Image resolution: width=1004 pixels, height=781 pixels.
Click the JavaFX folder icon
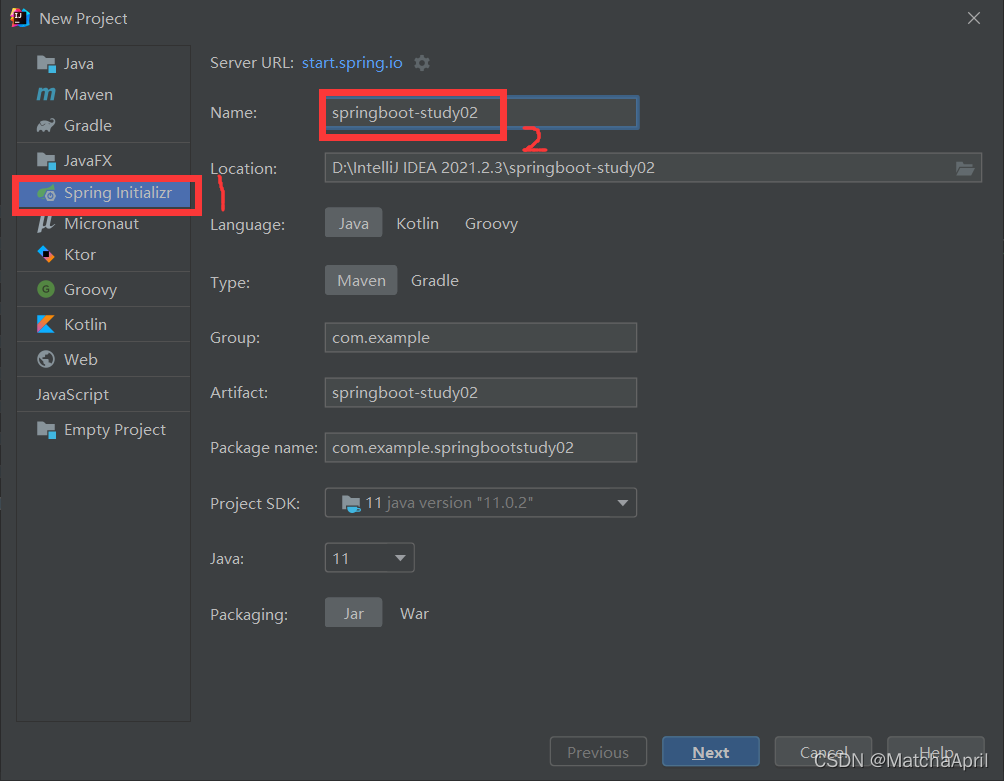[x=46, y=160]
